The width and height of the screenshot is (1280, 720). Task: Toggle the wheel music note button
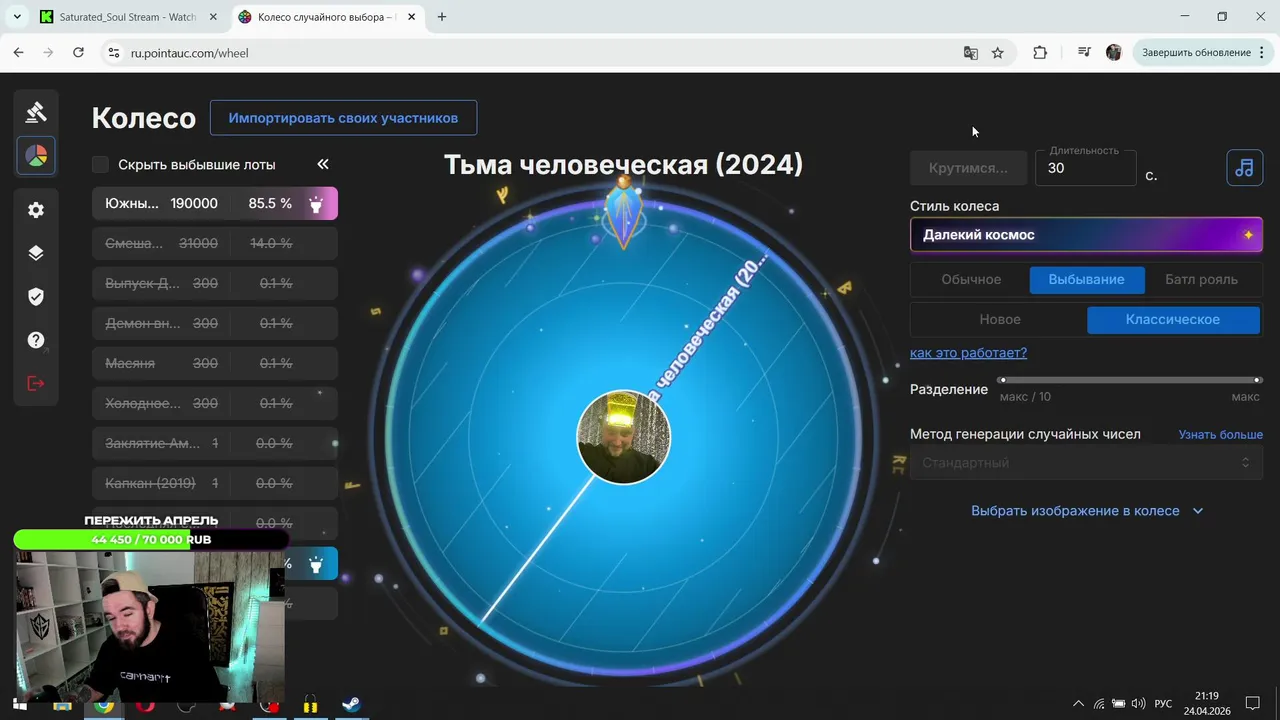click(x=1244, y=168)
